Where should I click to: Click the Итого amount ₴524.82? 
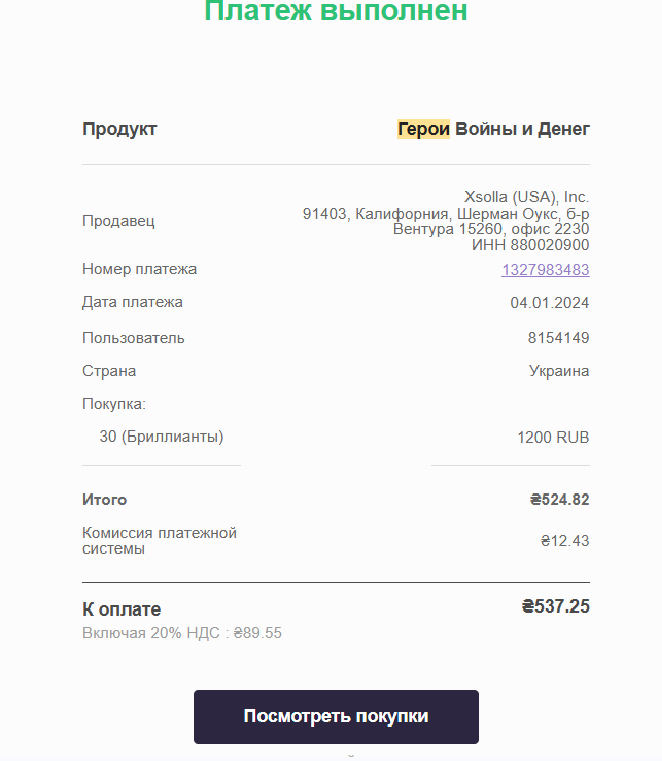coord(560,499)
